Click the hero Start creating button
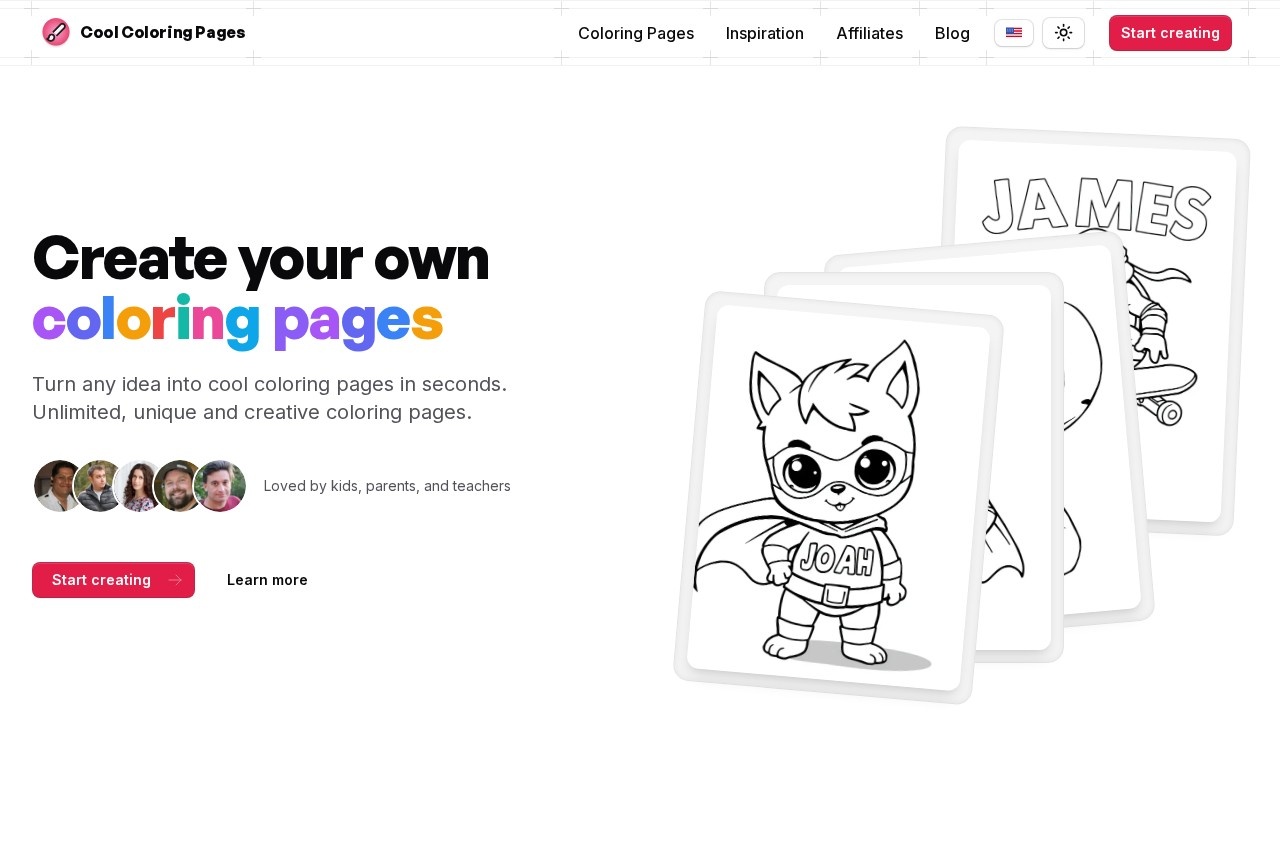 [x=102, y=580]
